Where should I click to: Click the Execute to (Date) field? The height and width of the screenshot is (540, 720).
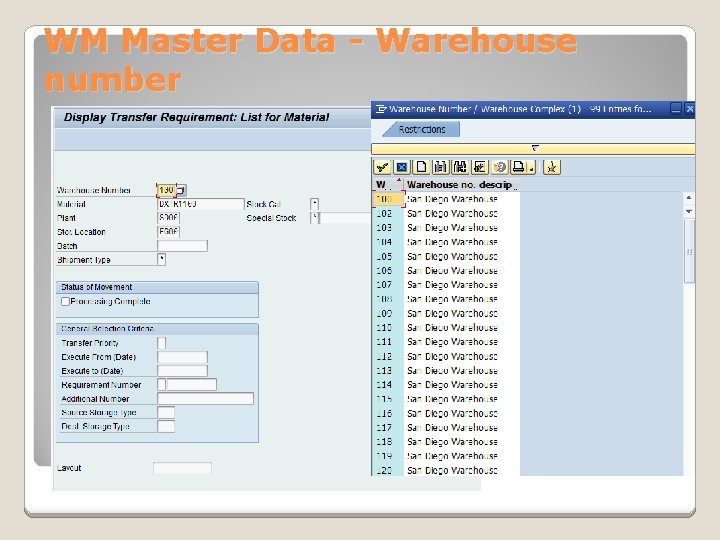182,371
